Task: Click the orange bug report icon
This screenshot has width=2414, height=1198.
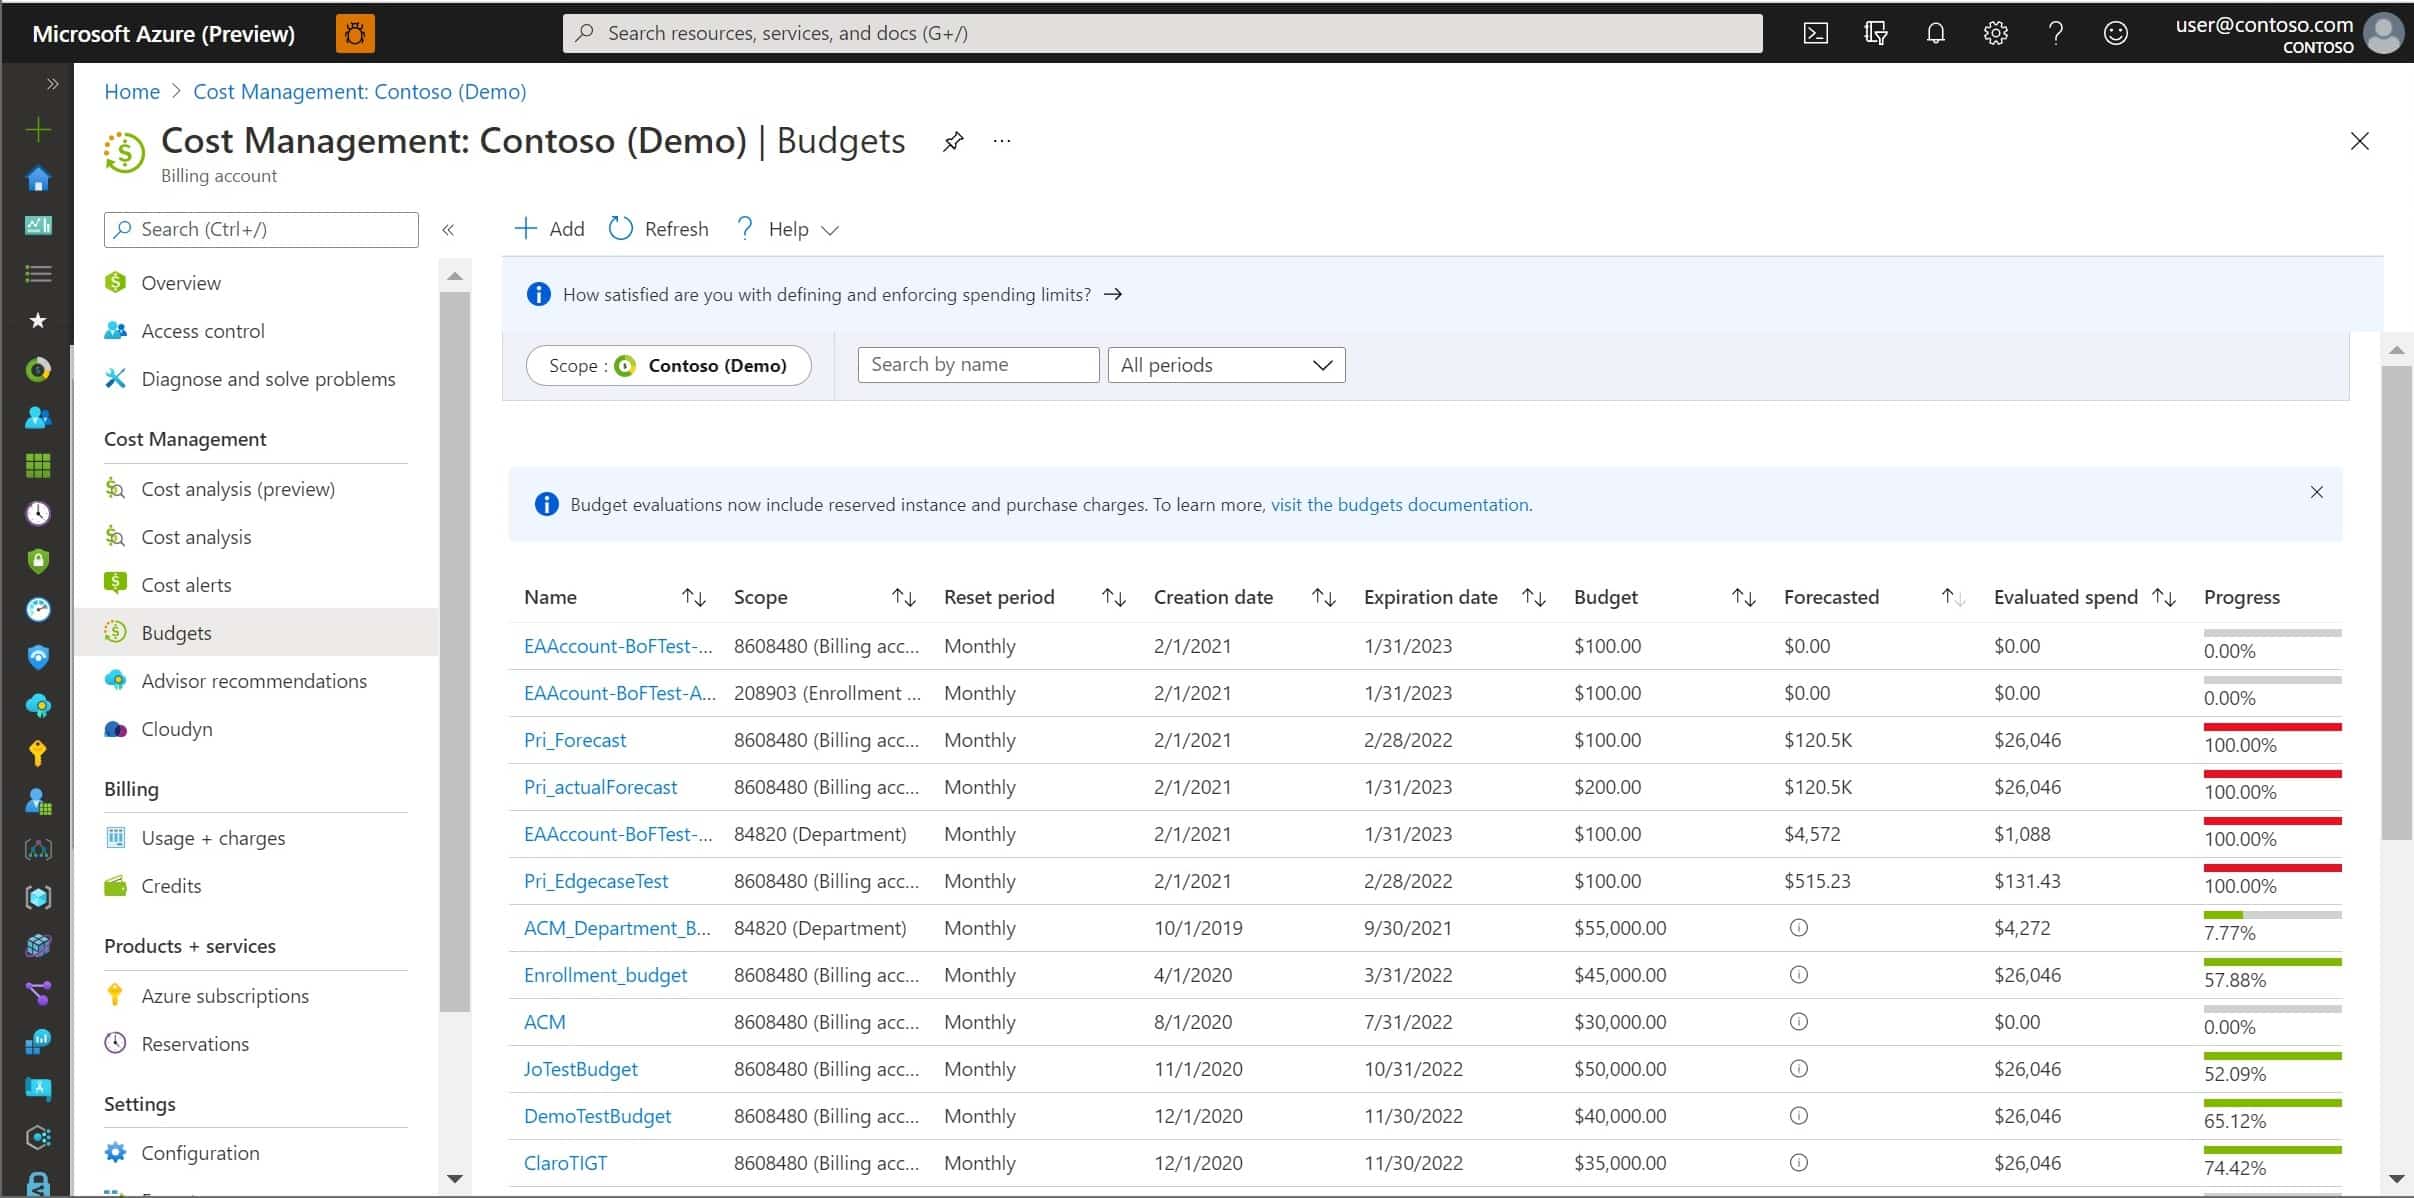Action: (355, 33)
